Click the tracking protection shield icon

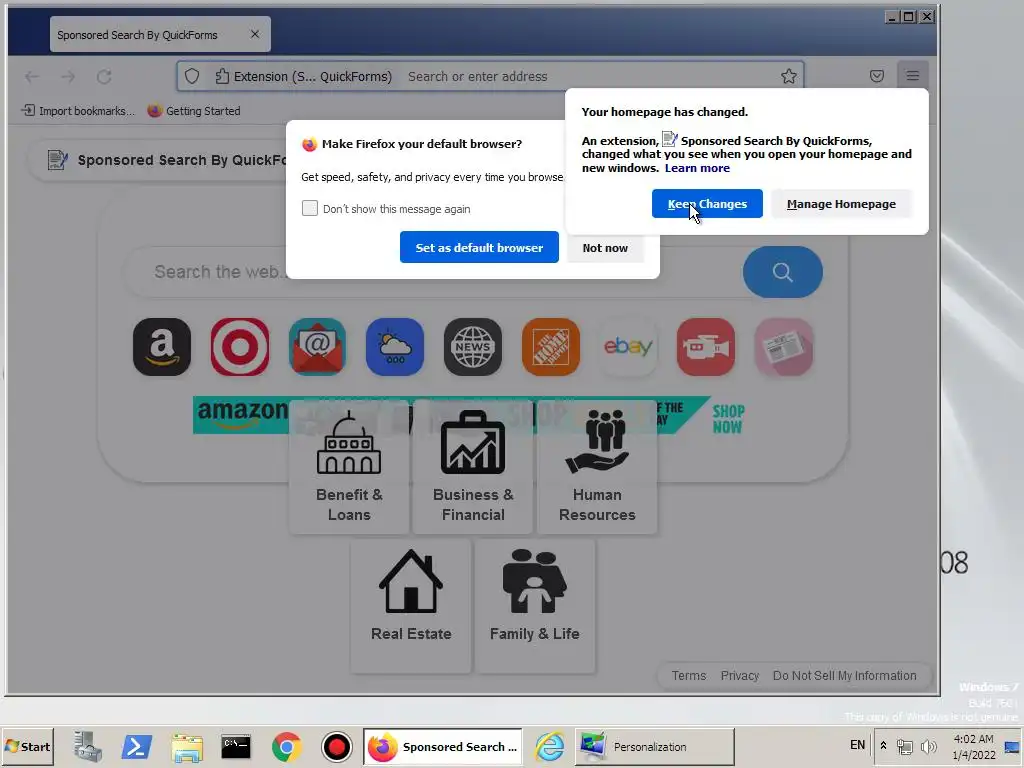[192, 76]
